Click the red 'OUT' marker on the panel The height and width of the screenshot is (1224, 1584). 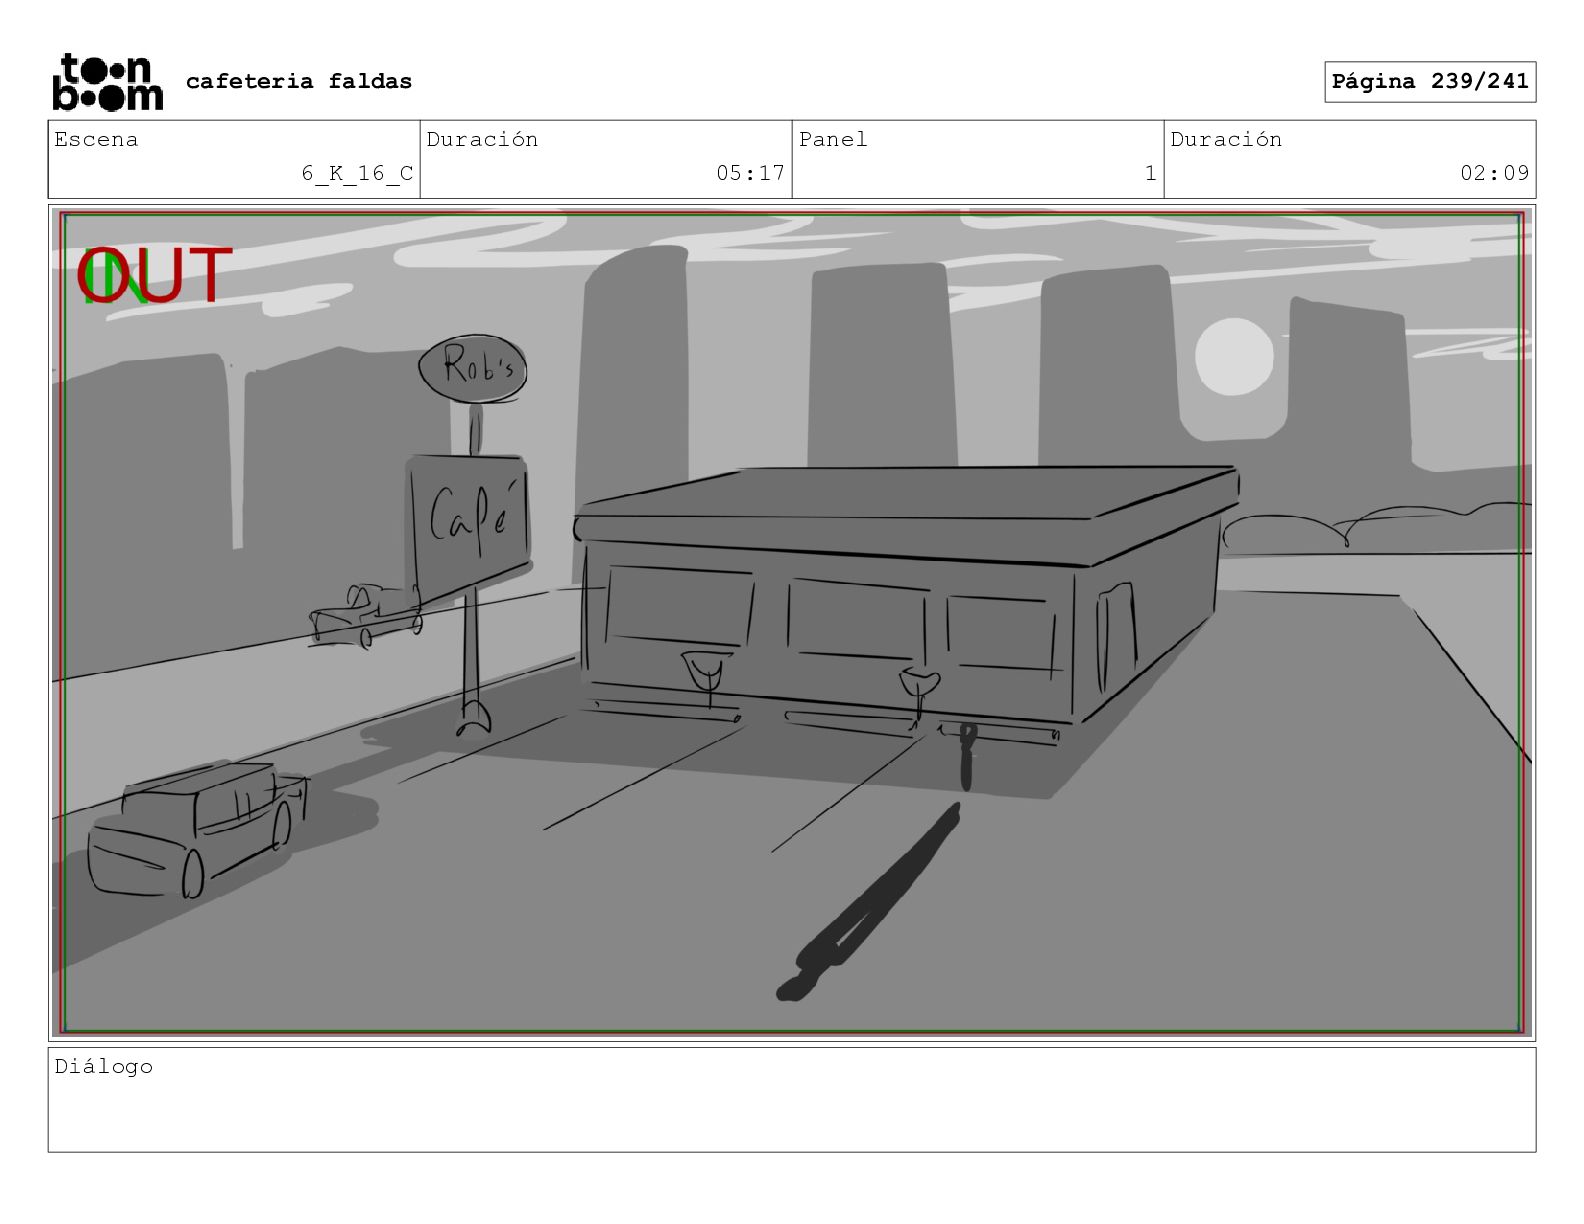pyautogui.click(x=155, y=276)
